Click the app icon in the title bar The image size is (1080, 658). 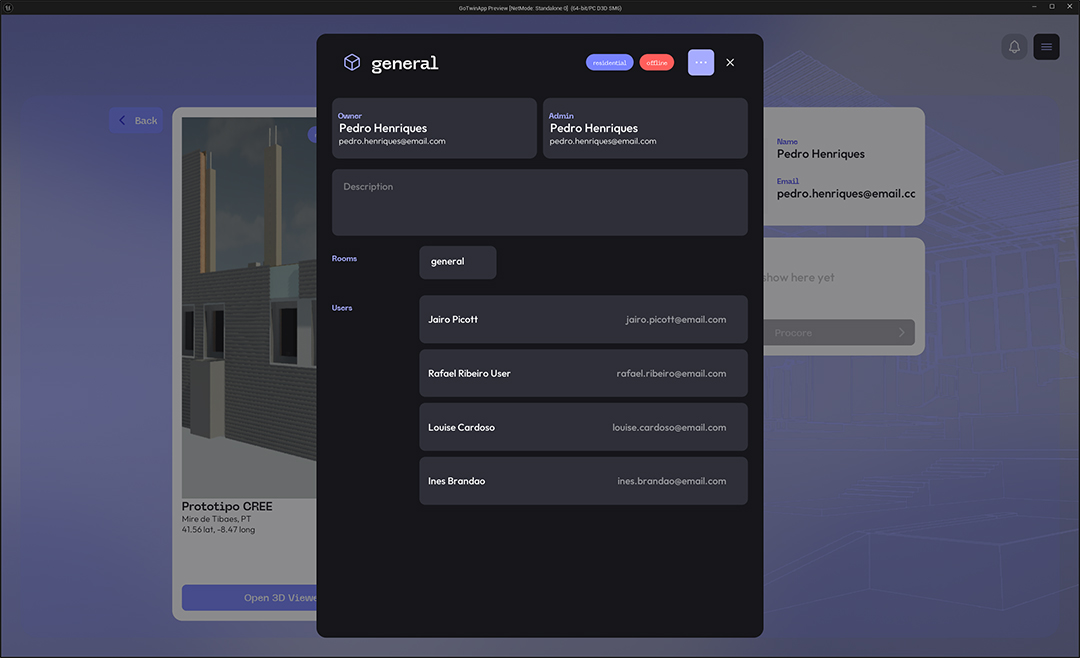coord(8,7)
